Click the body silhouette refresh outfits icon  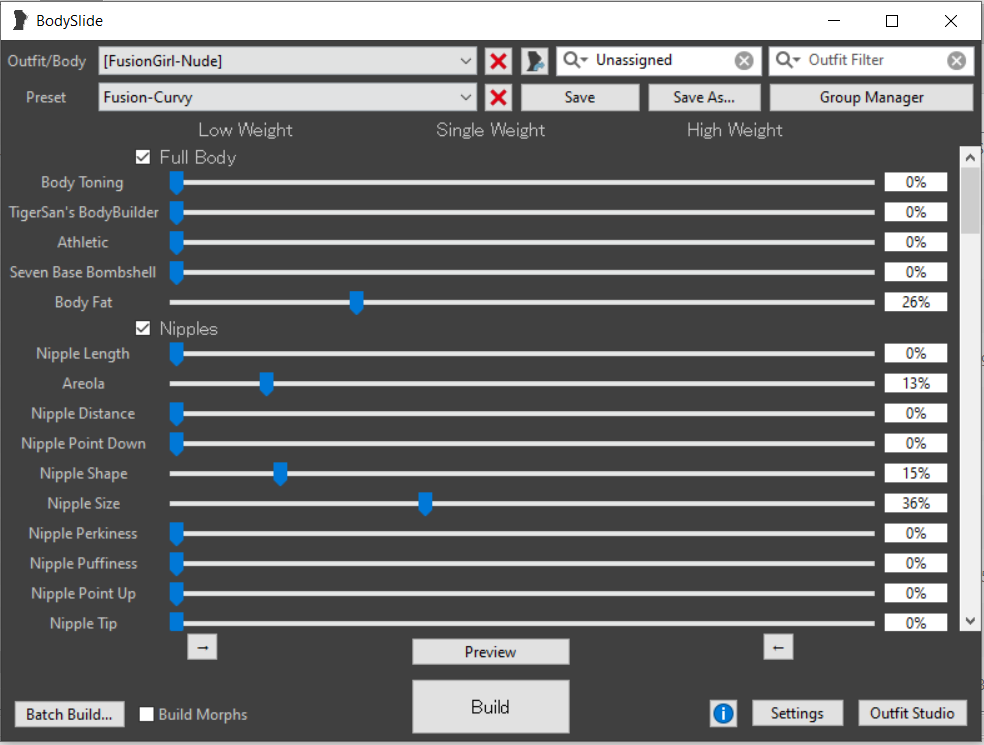click(535, 61)
